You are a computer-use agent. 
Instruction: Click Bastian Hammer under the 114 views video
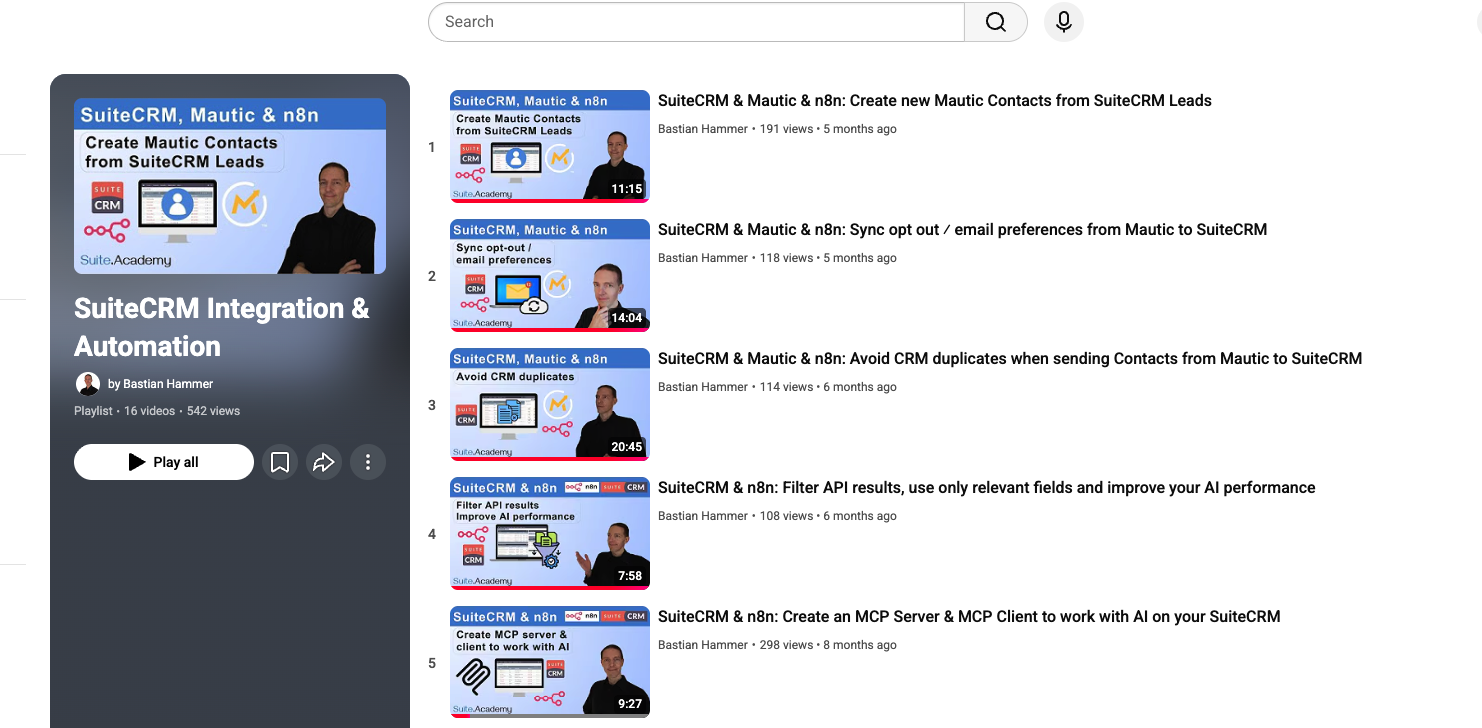click(703, 387)
